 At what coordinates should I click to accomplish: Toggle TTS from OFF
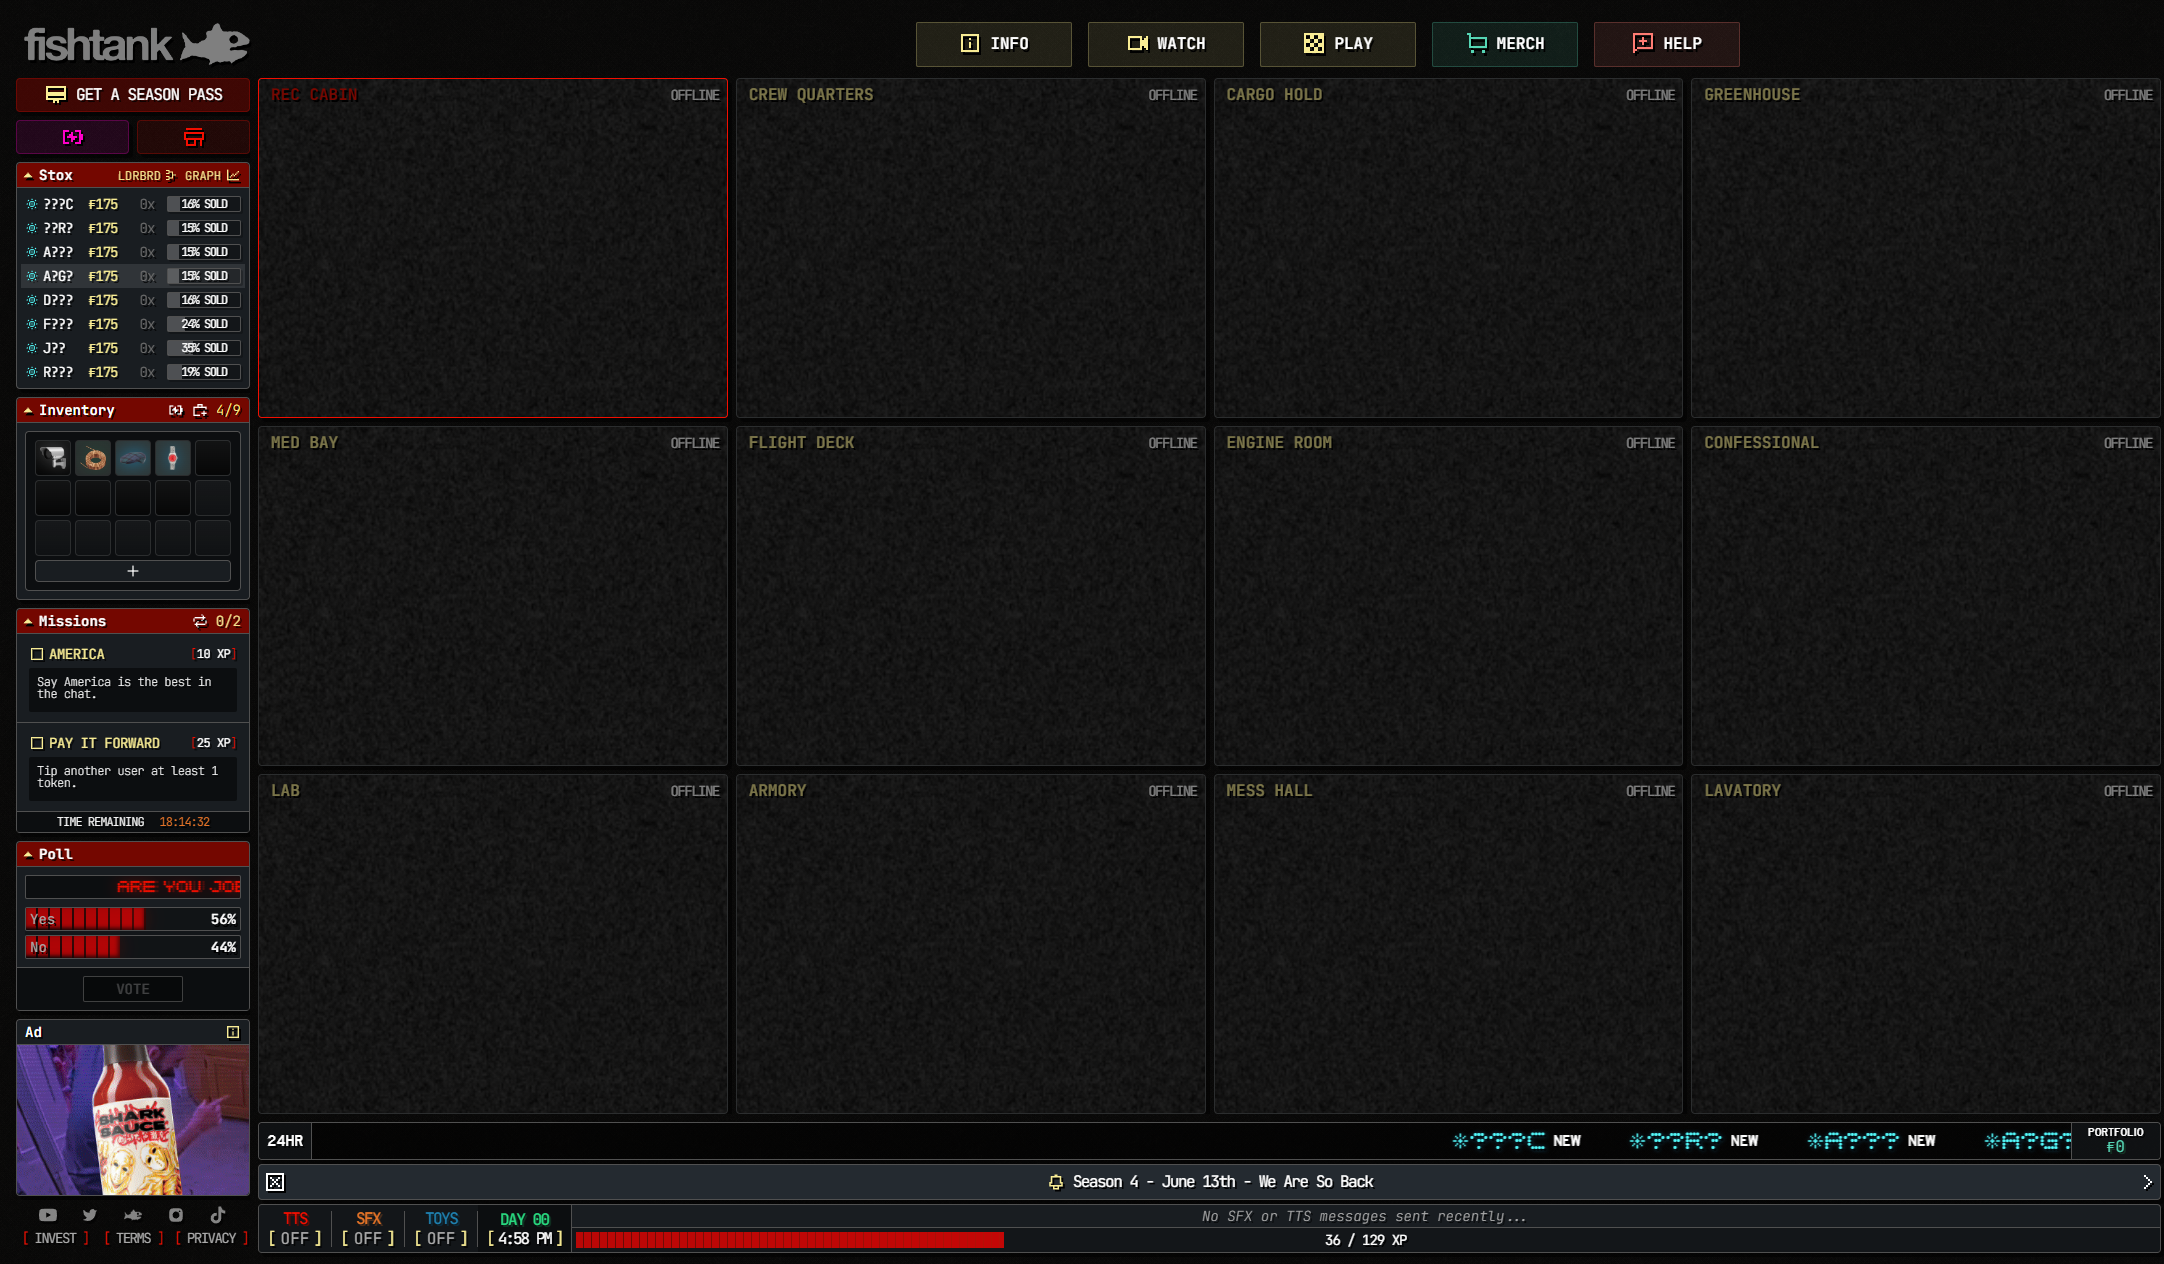click(295, 1229)
